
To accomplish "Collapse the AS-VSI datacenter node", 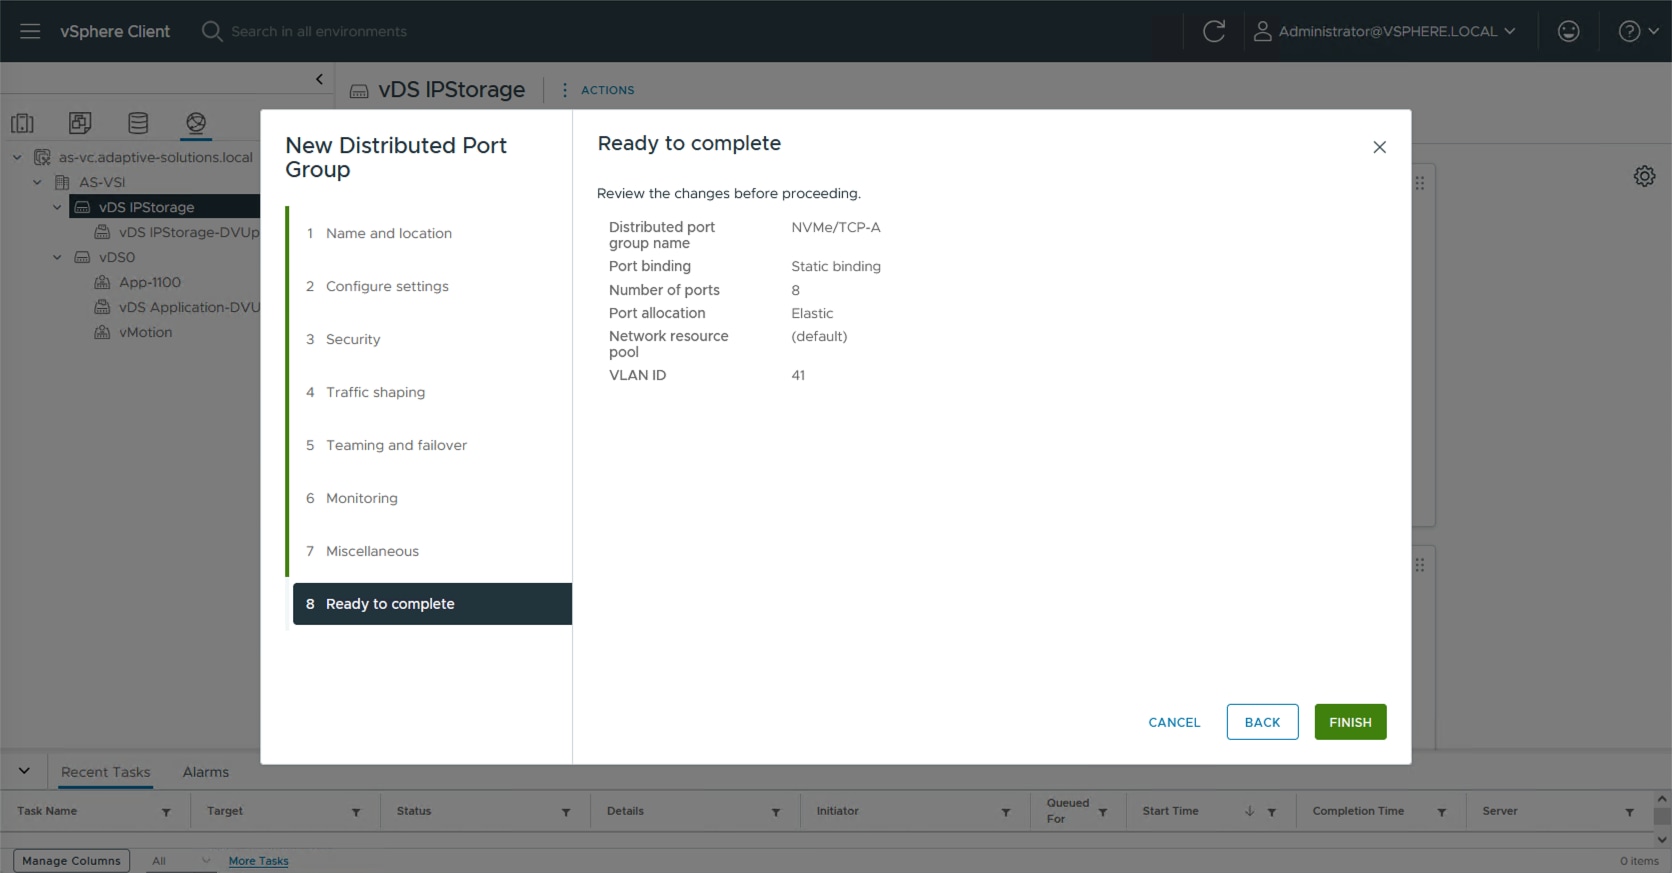I will (37, 182).
